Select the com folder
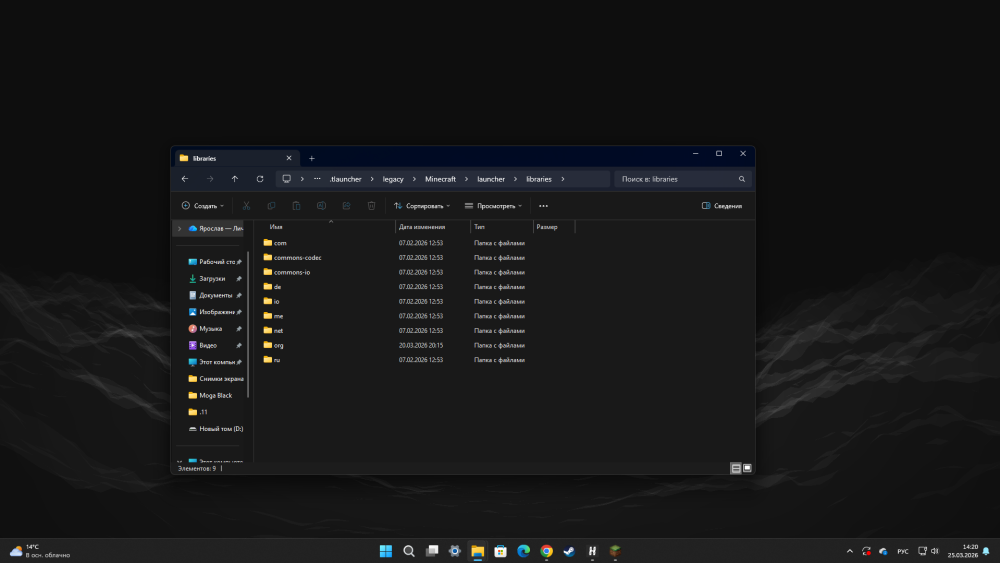 279,243
